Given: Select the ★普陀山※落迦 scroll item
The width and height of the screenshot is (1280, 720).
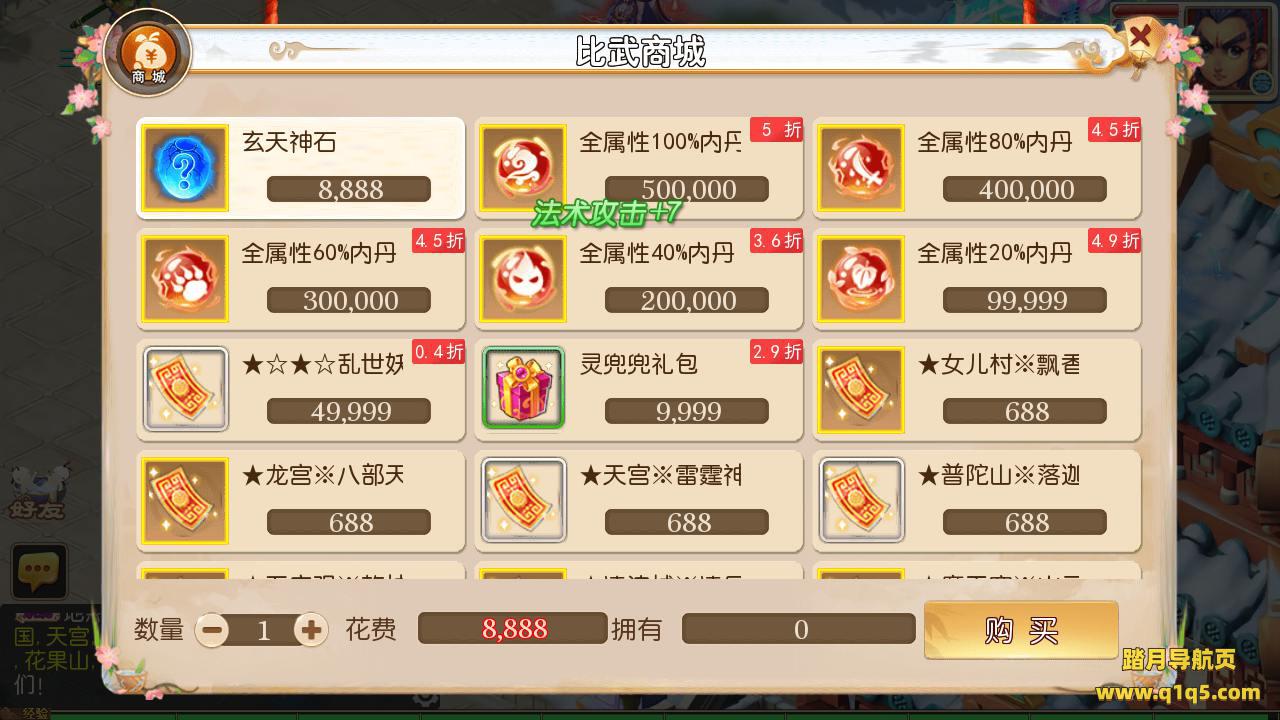Looking at the screenshot, I should click(x=977, y=501).
